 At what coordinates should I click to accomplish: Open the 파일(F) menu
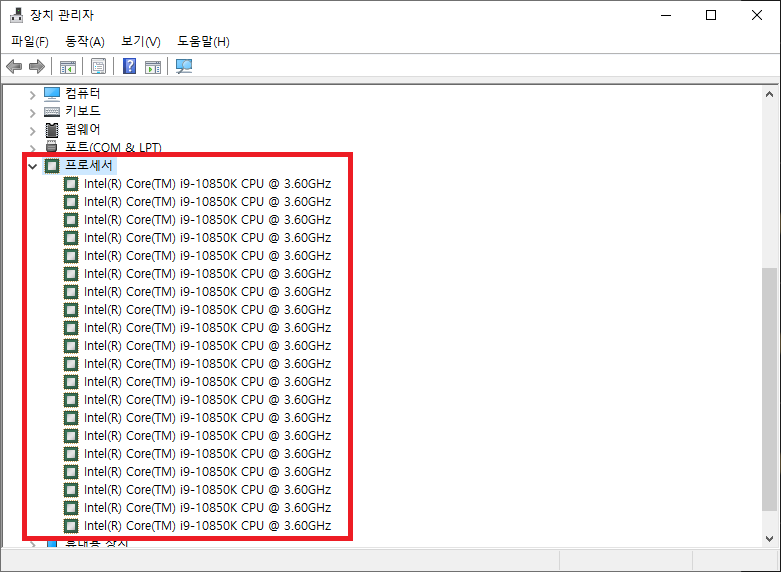pos(30,41)
